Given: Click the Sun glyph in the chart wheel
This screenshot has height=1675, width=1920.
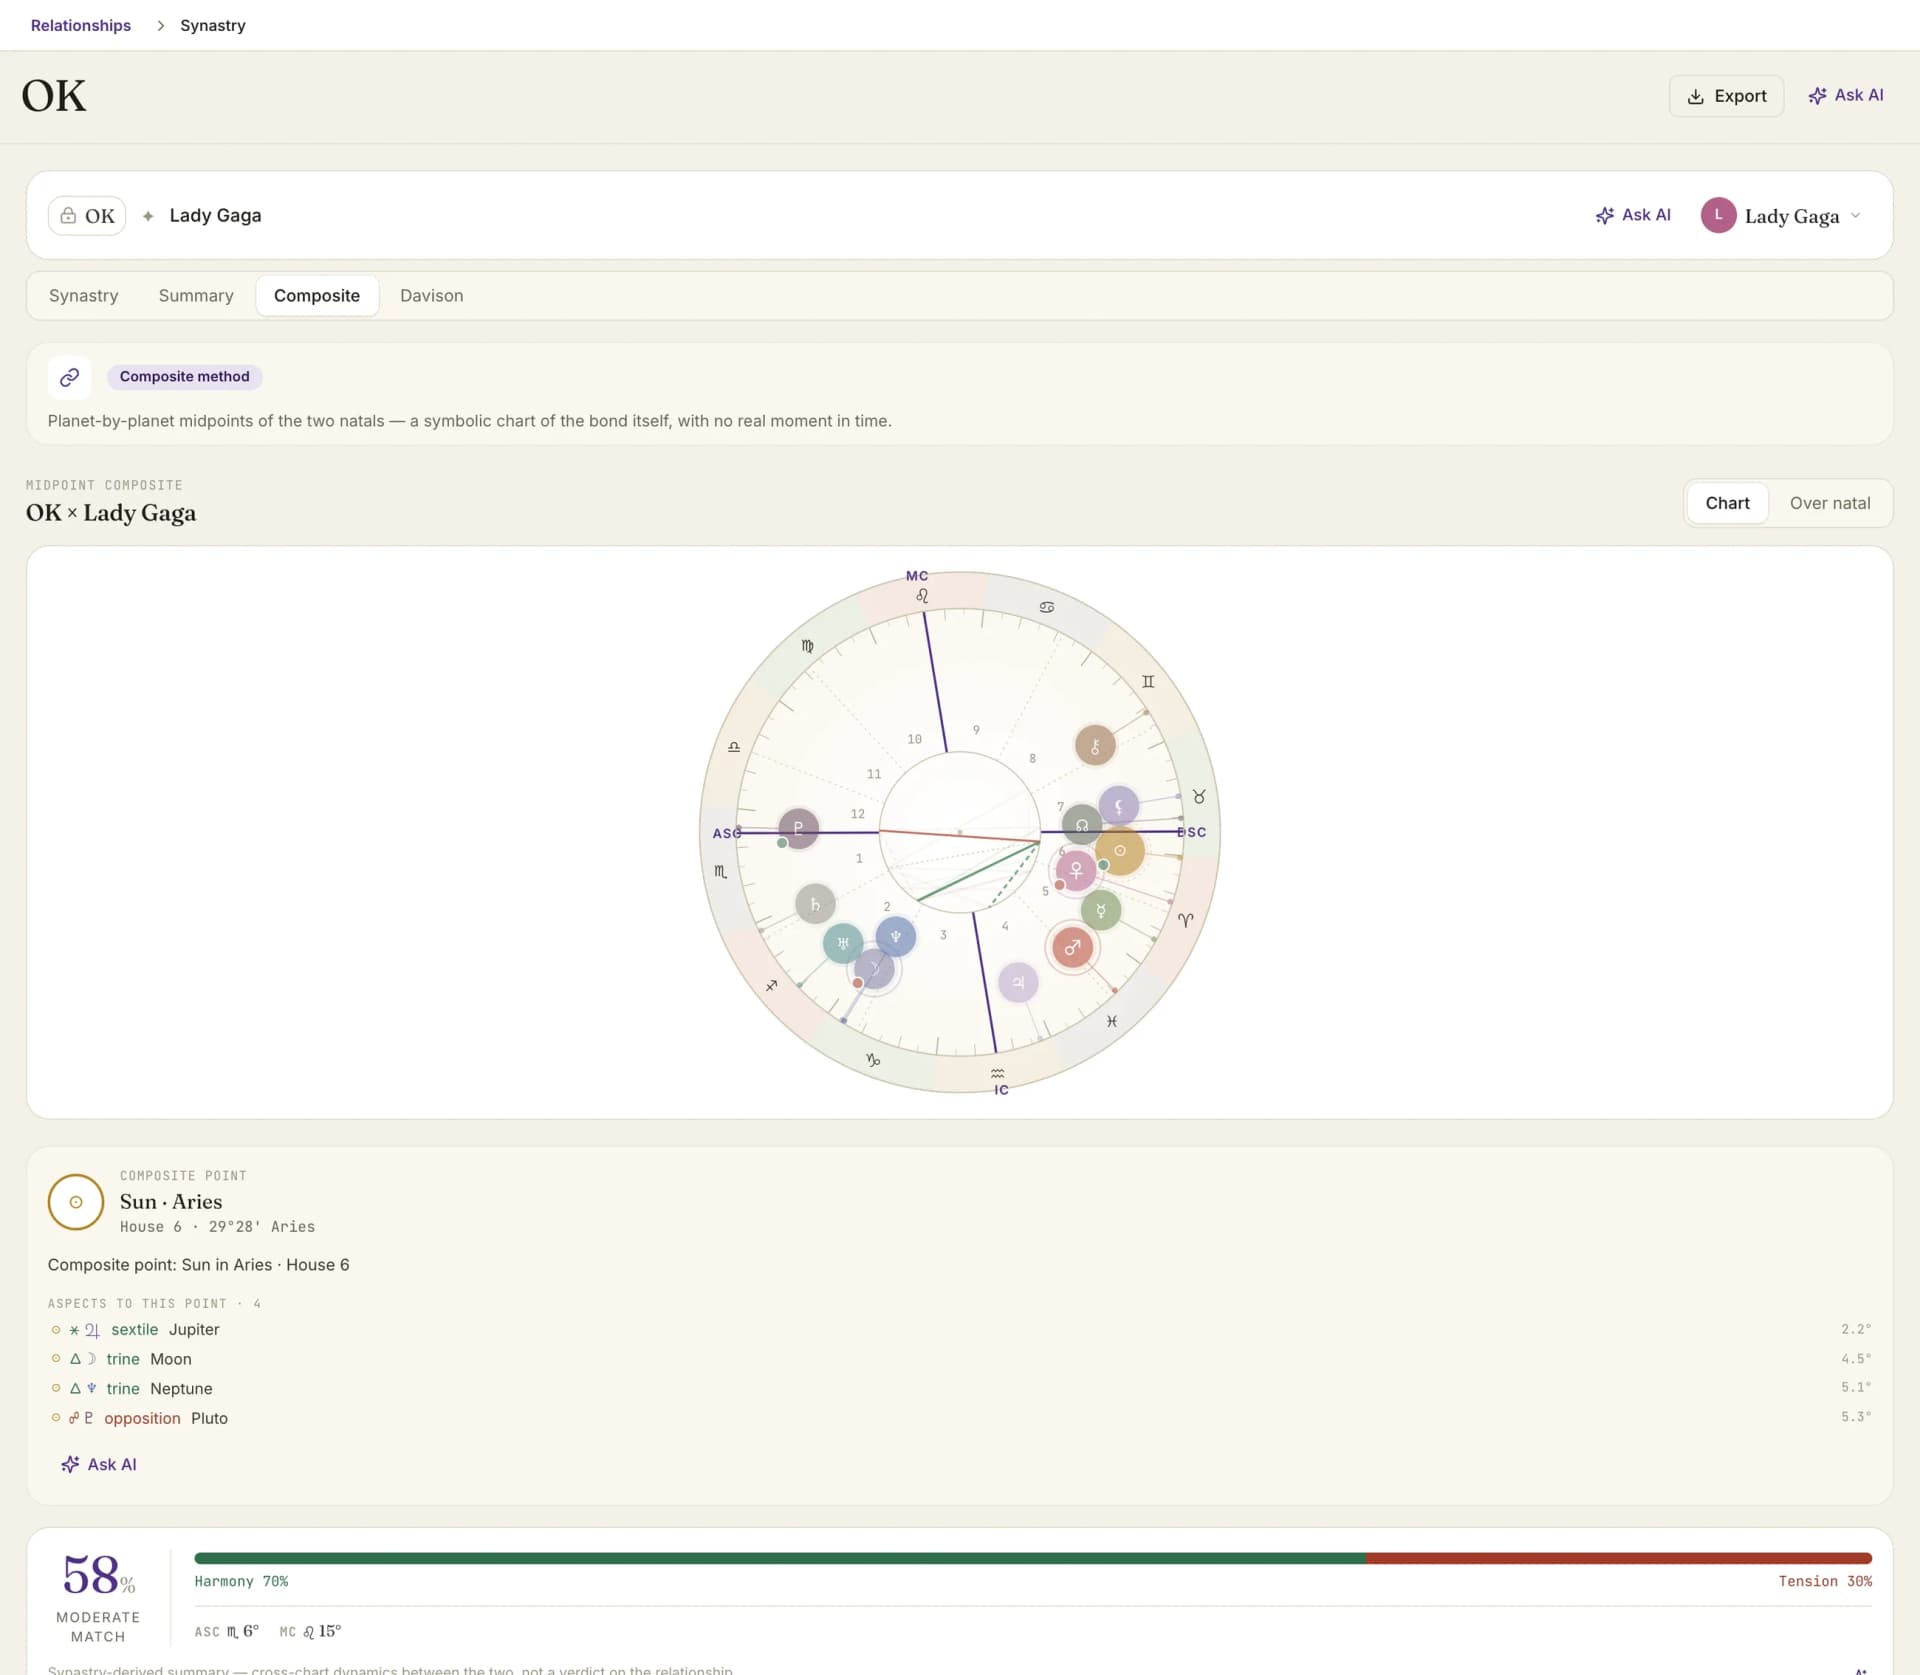Looking at the screenshot, I should click(x=1120, y=851).
